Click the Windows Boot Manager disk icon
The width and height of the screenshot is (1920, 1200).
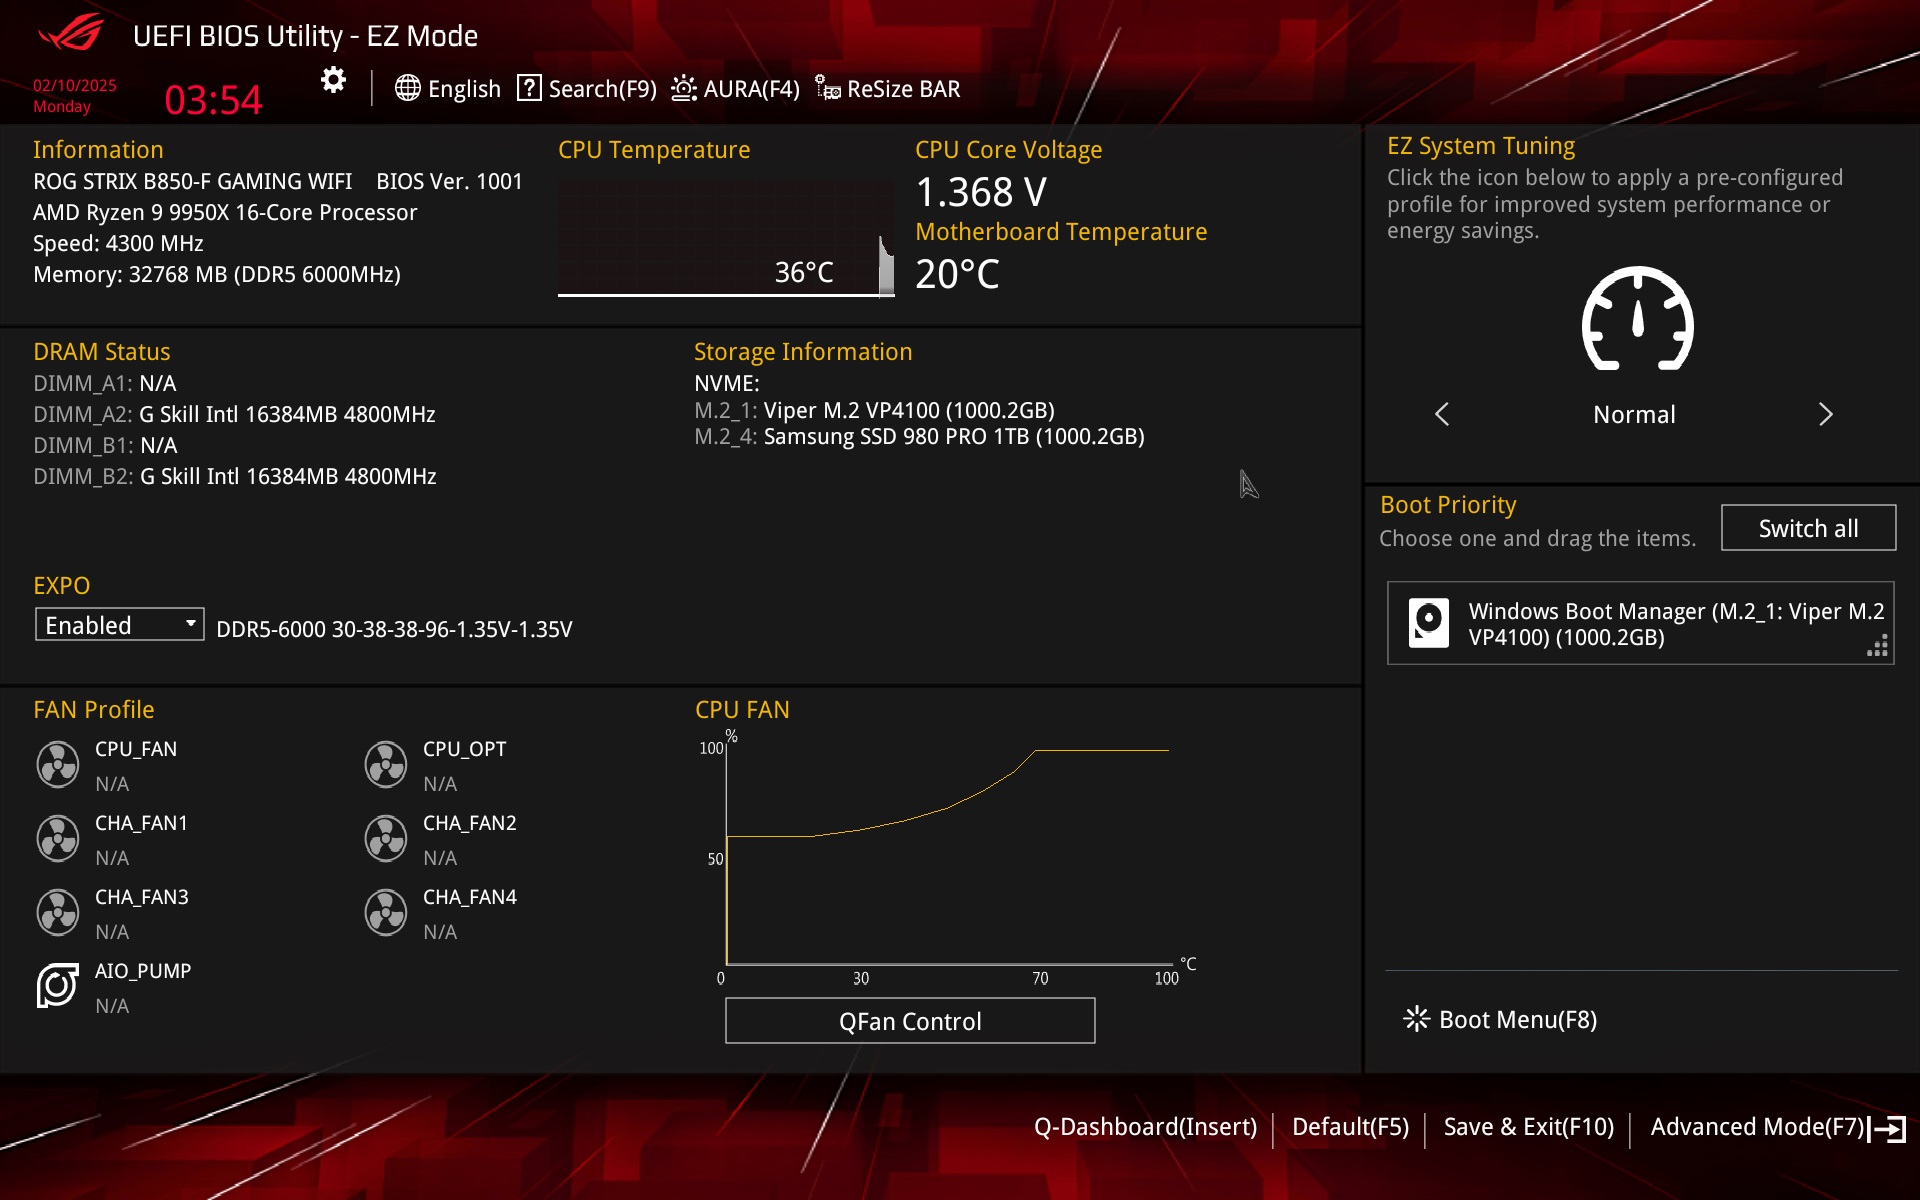point(1428,623)
